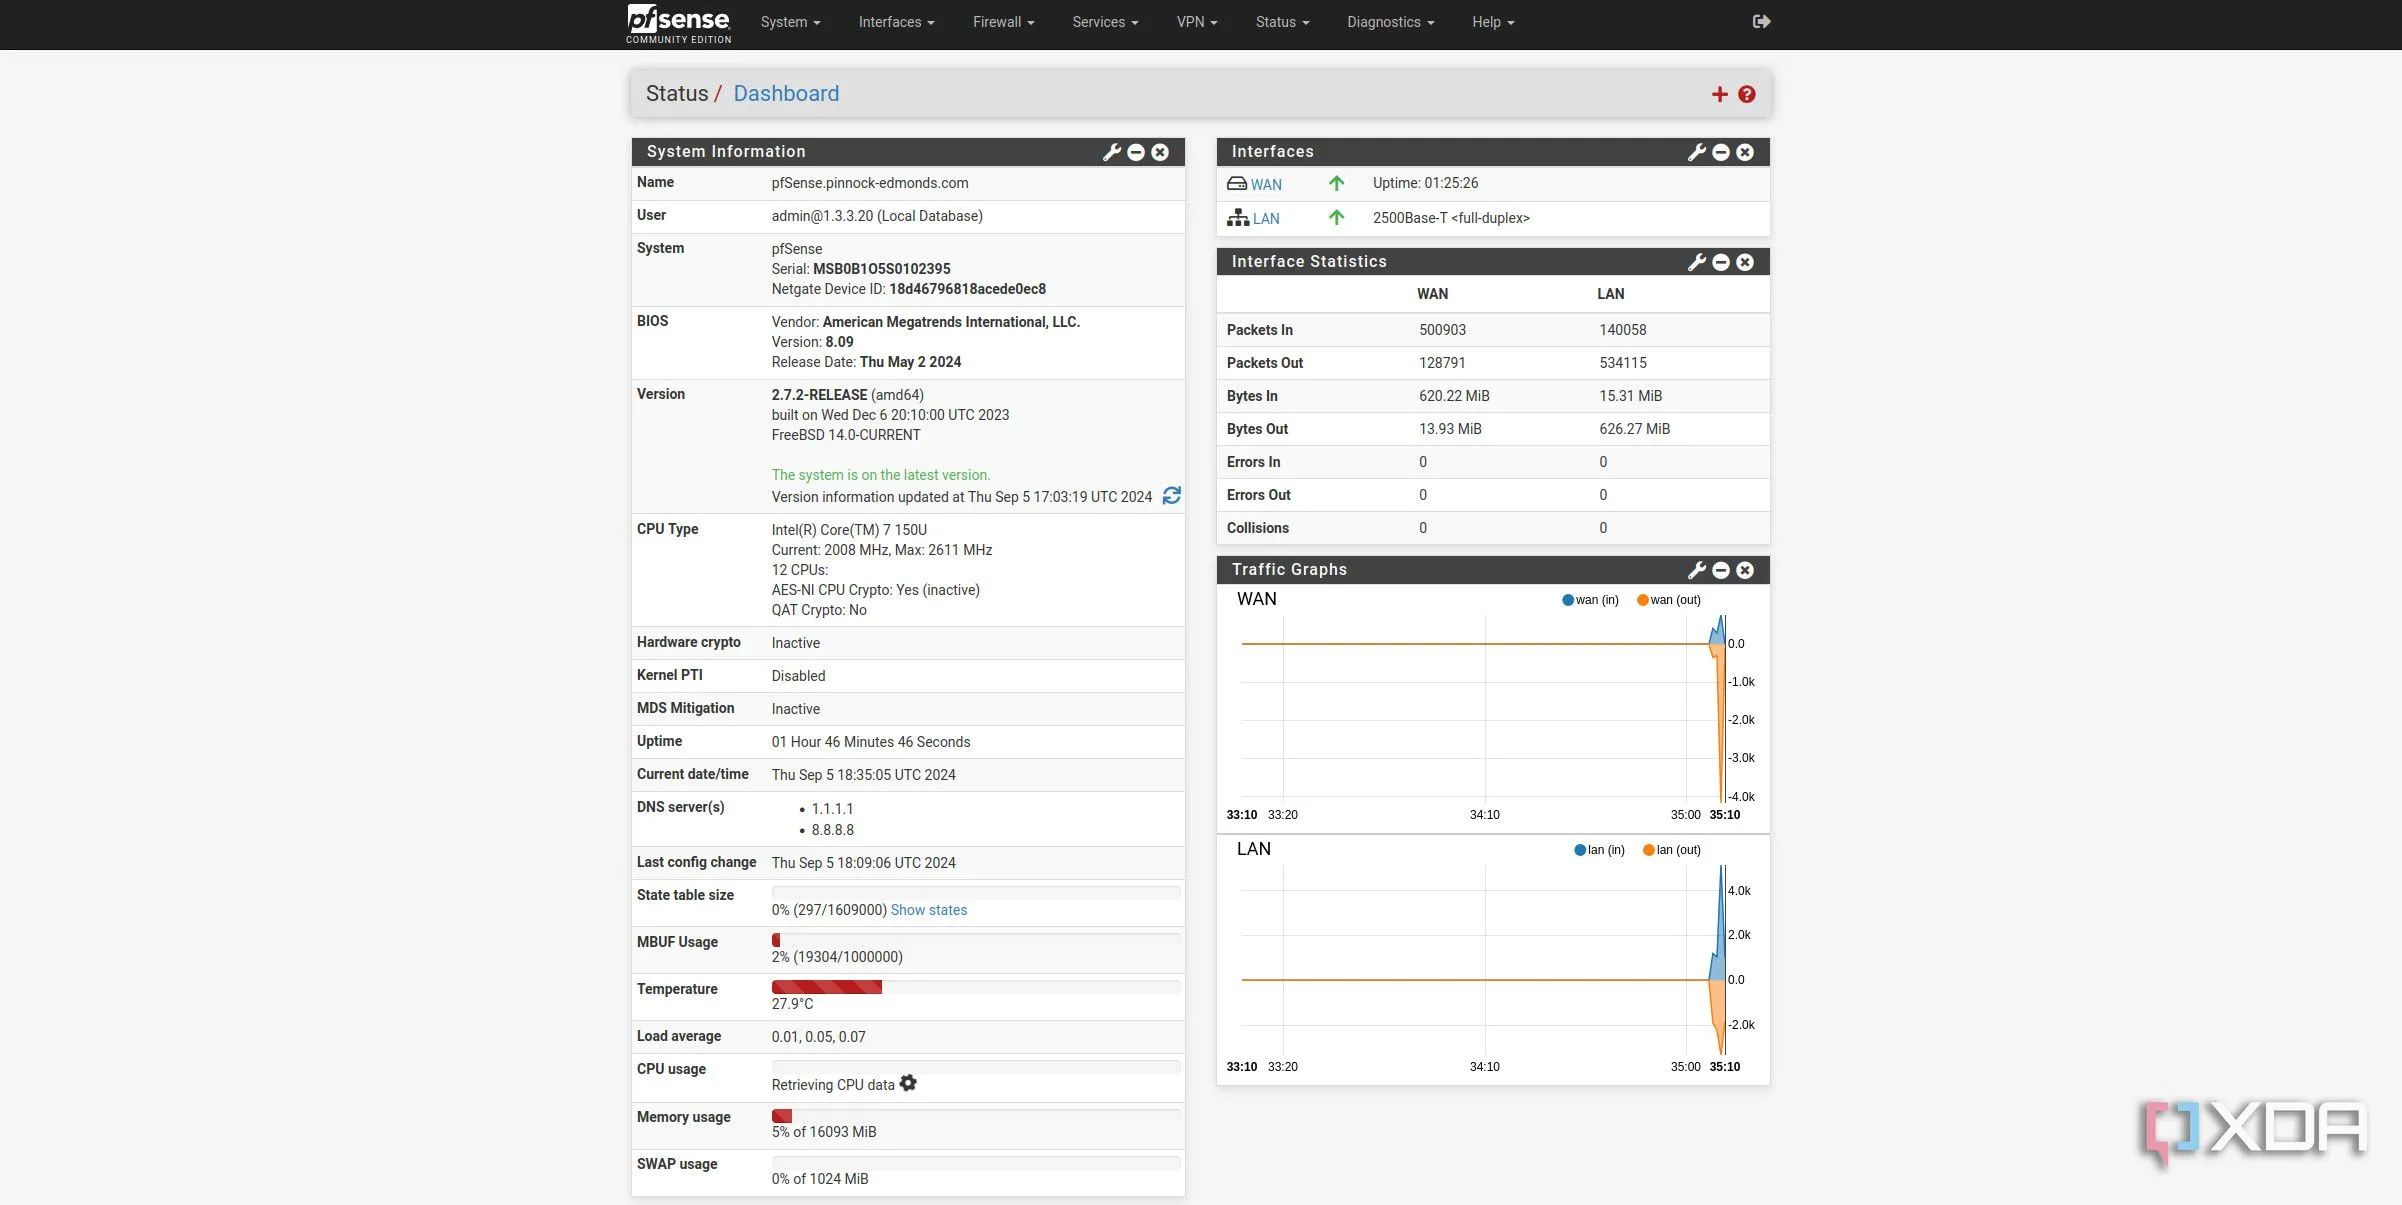Toggle lan (out) legend series
2402x1205 pixels.
pos(1671,850)
